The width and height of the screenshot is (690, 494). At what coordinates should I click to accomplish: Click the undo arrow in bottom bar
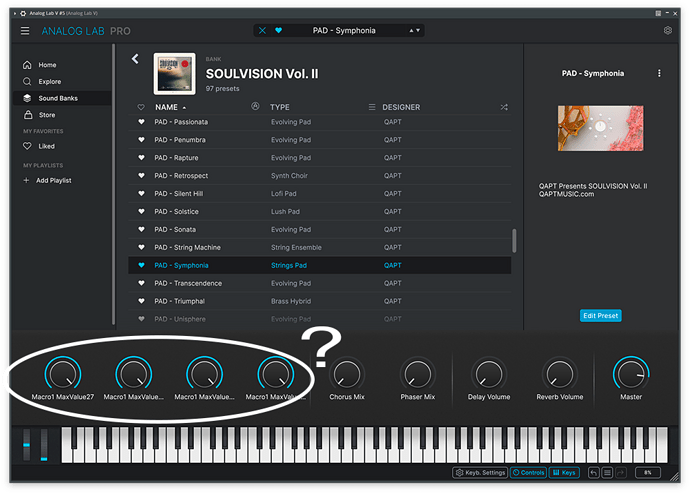pos(593,472)
